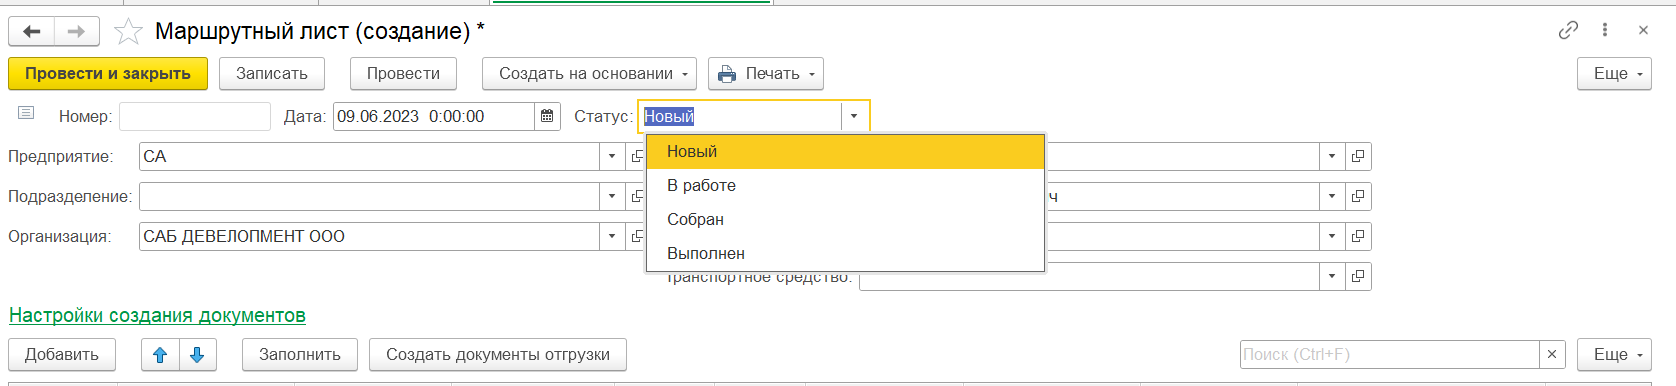Select В работе status option
1676x386 pixels.
tap(846, 186)
